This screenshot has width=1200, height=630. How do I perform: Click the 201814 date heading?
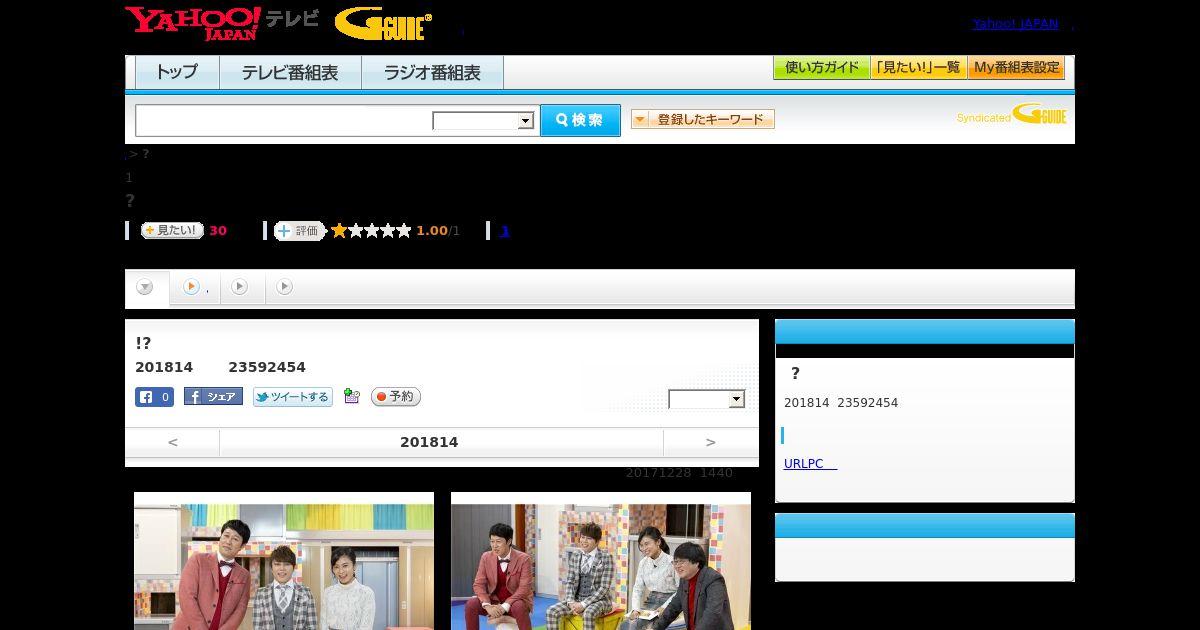coord(429,442)
